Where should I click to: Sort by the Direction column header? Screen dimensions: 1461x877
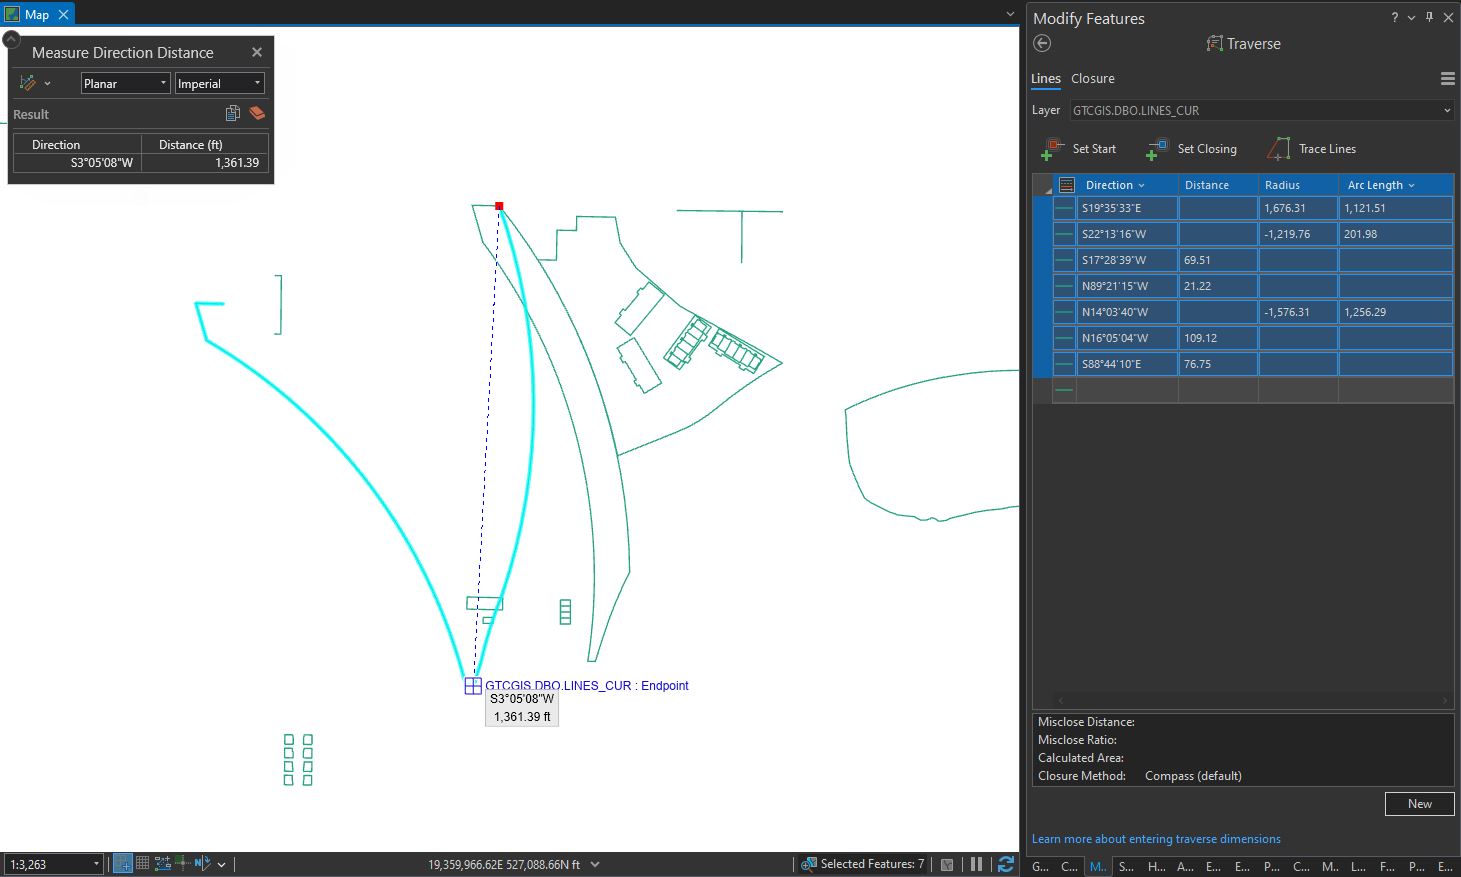click(x=1110, y=184)
